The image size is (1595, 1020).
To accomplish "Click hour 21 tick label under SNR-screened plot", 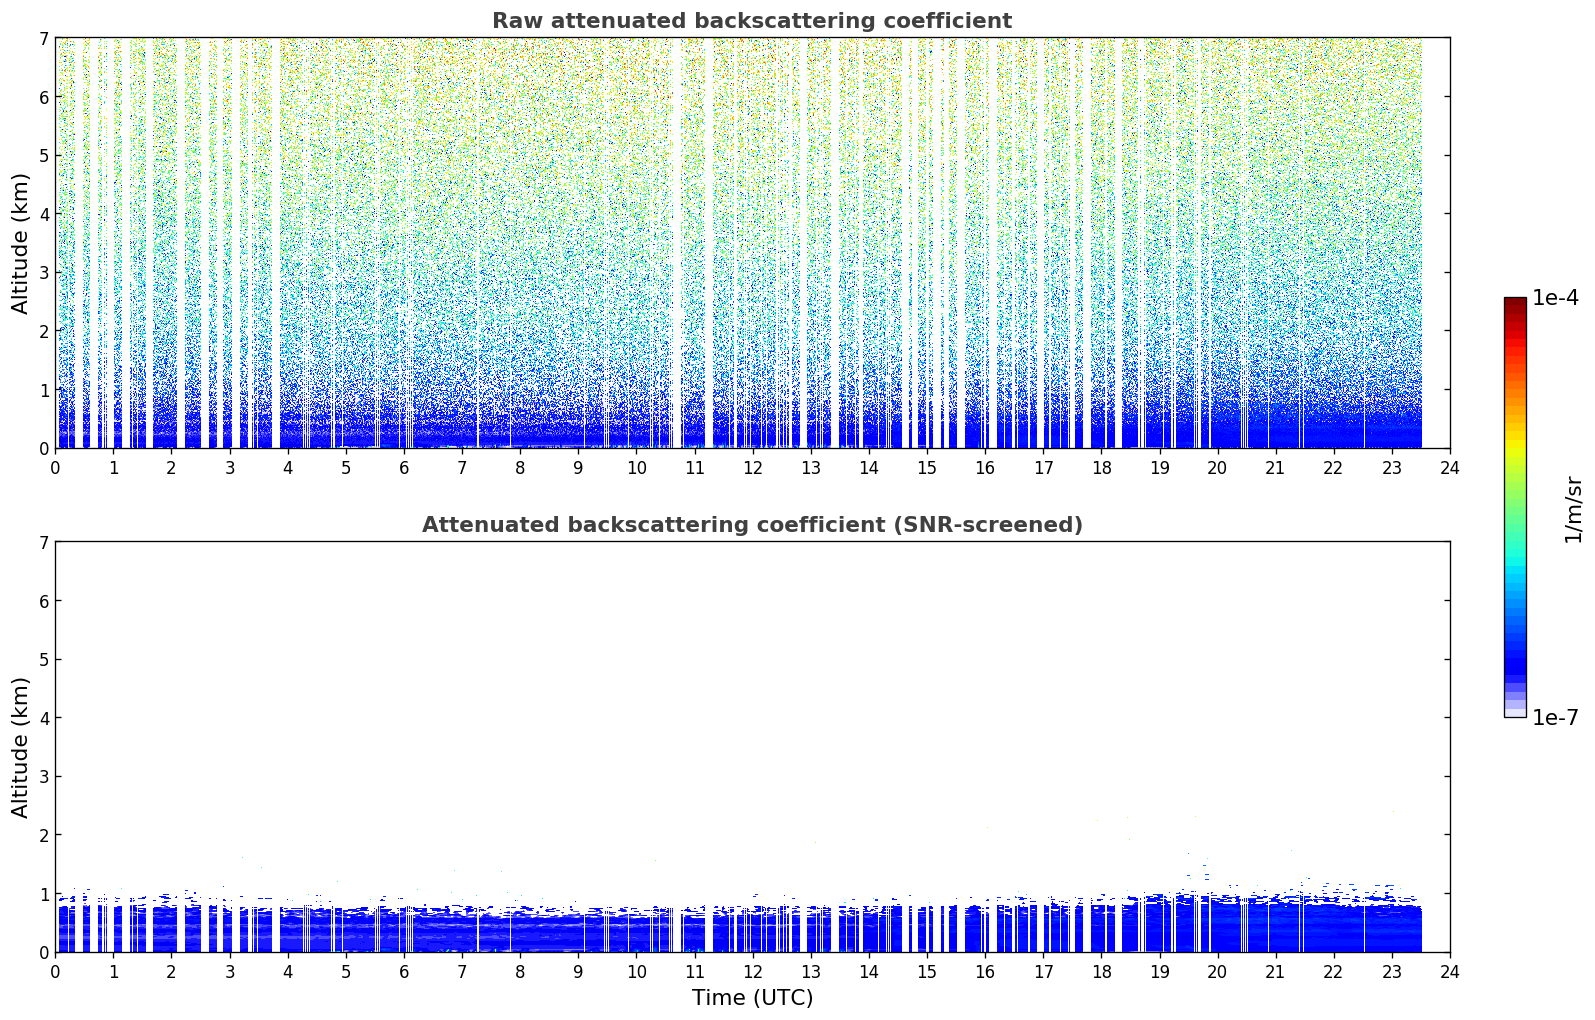I will click(x=1275, y=972).
